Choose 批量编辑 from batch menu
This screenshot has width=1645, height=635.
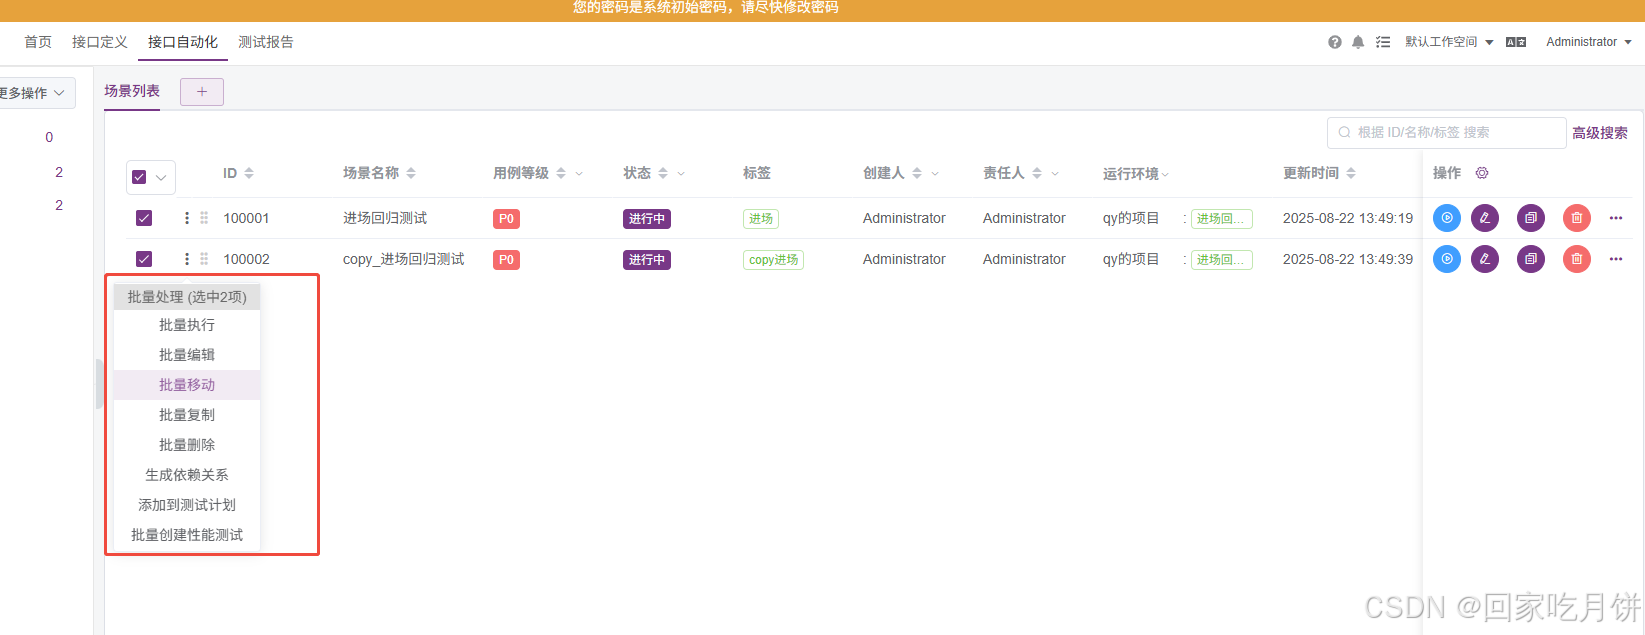[187, 355]
